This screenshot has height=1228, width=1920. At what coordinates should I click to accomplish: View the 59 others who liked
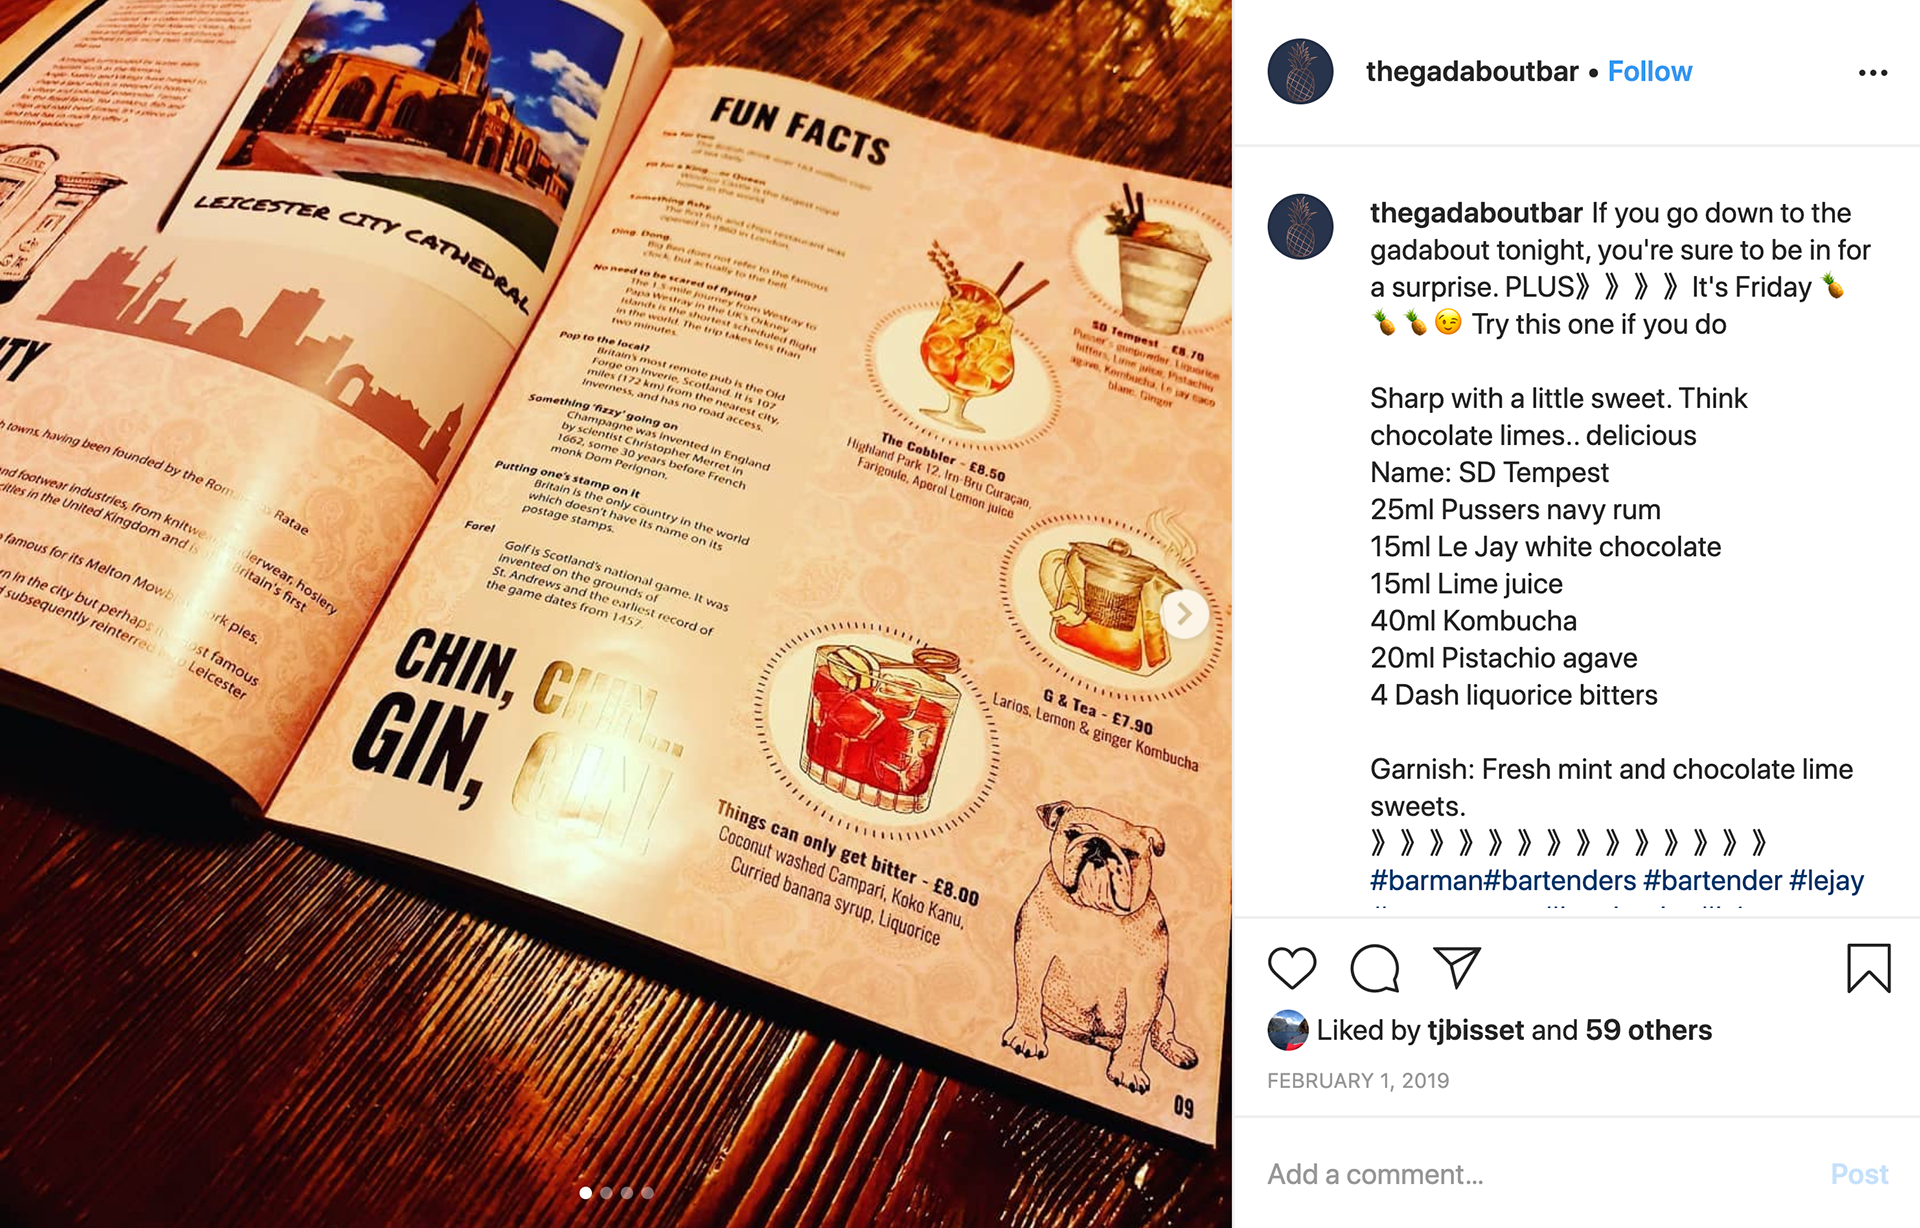pyautogui.click(x=1648, y=1030)
